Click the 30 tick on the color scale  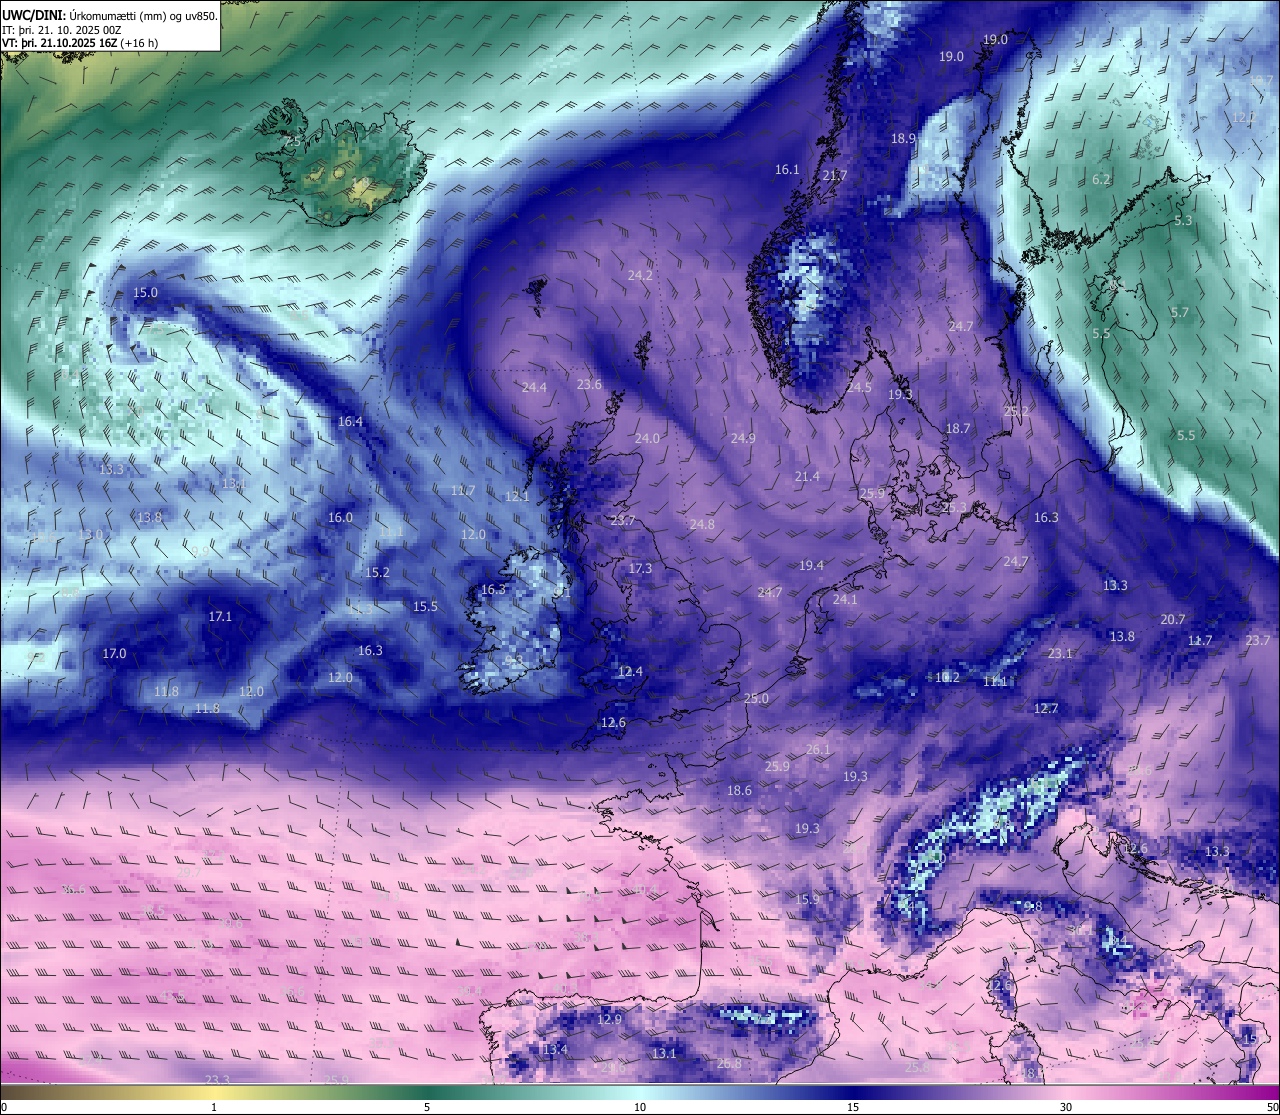point(1066,1108)
